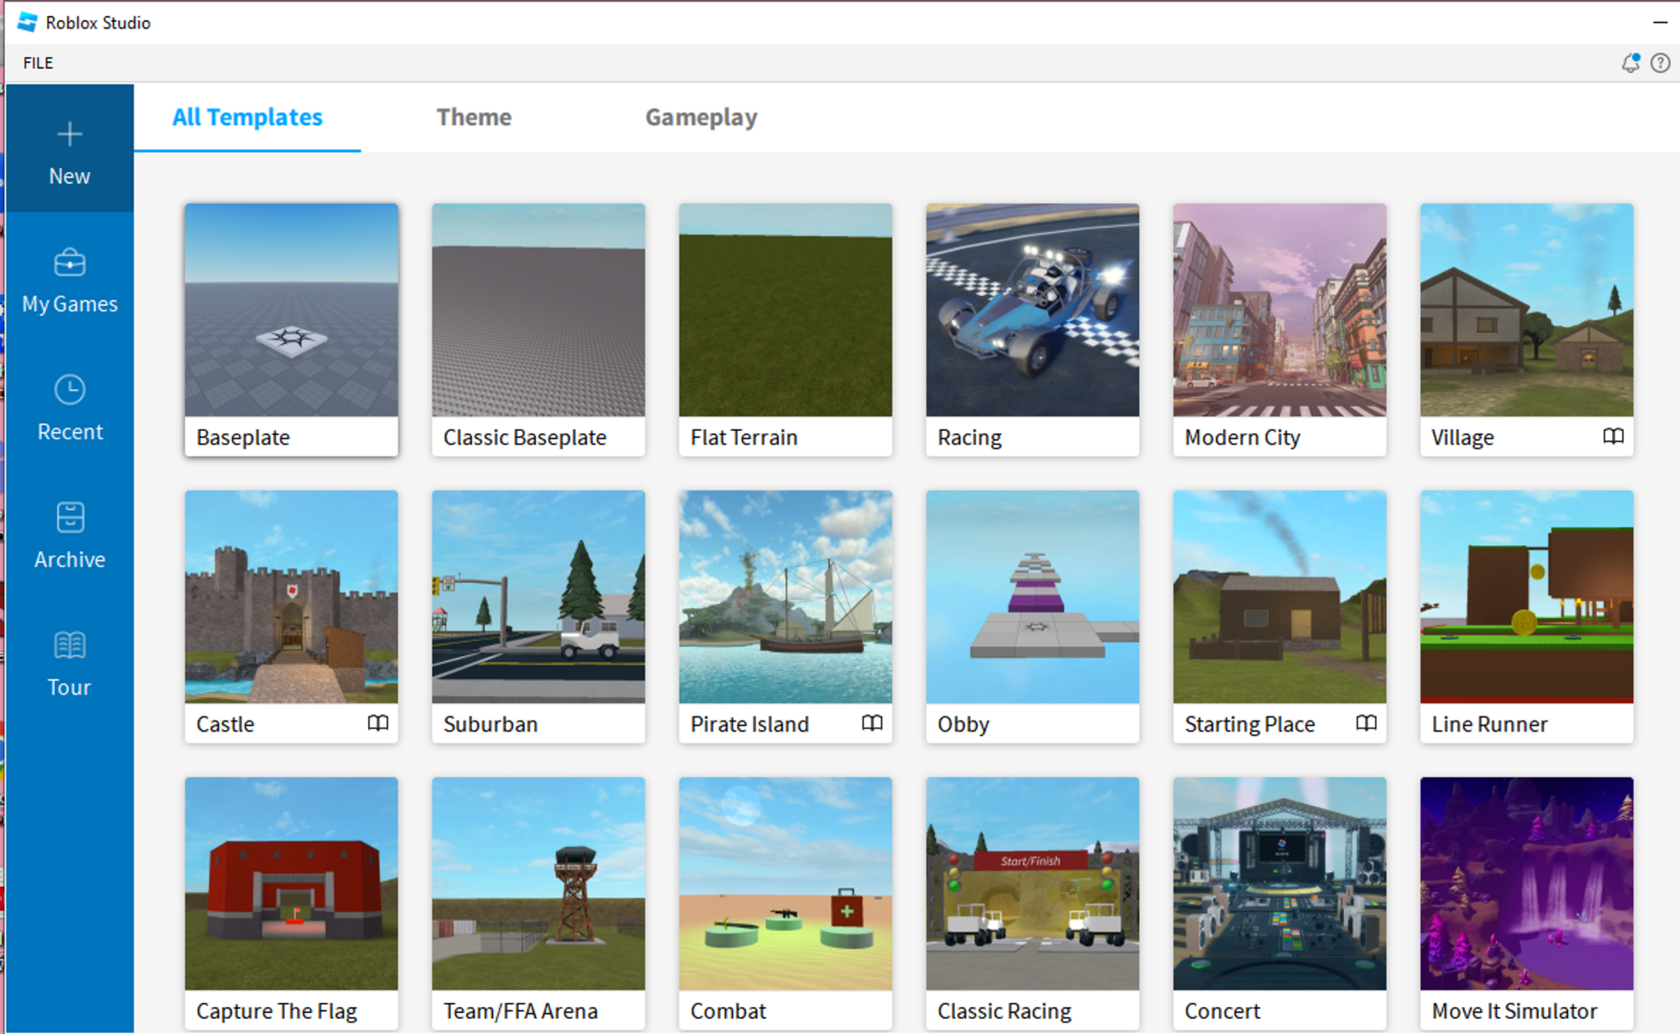This screenshot has height=1034, width=1680.
Task: Click the Racing label text
Action: [969, 438]
